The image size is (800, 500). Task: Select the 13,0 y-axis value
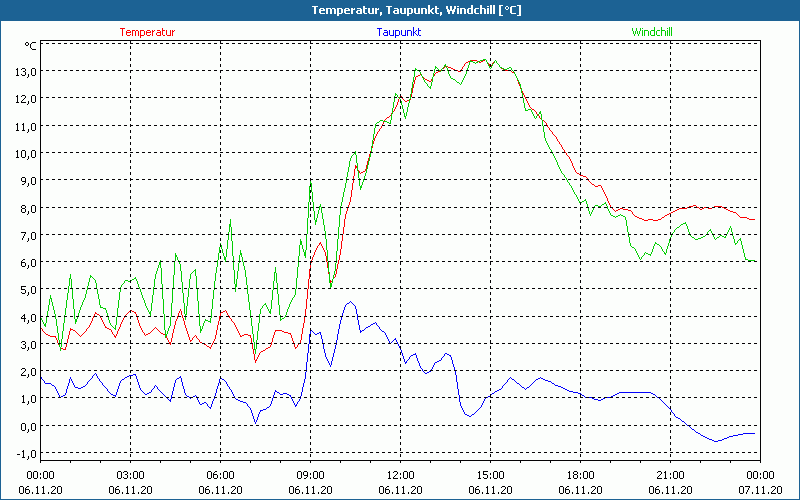tap(26, 72)
